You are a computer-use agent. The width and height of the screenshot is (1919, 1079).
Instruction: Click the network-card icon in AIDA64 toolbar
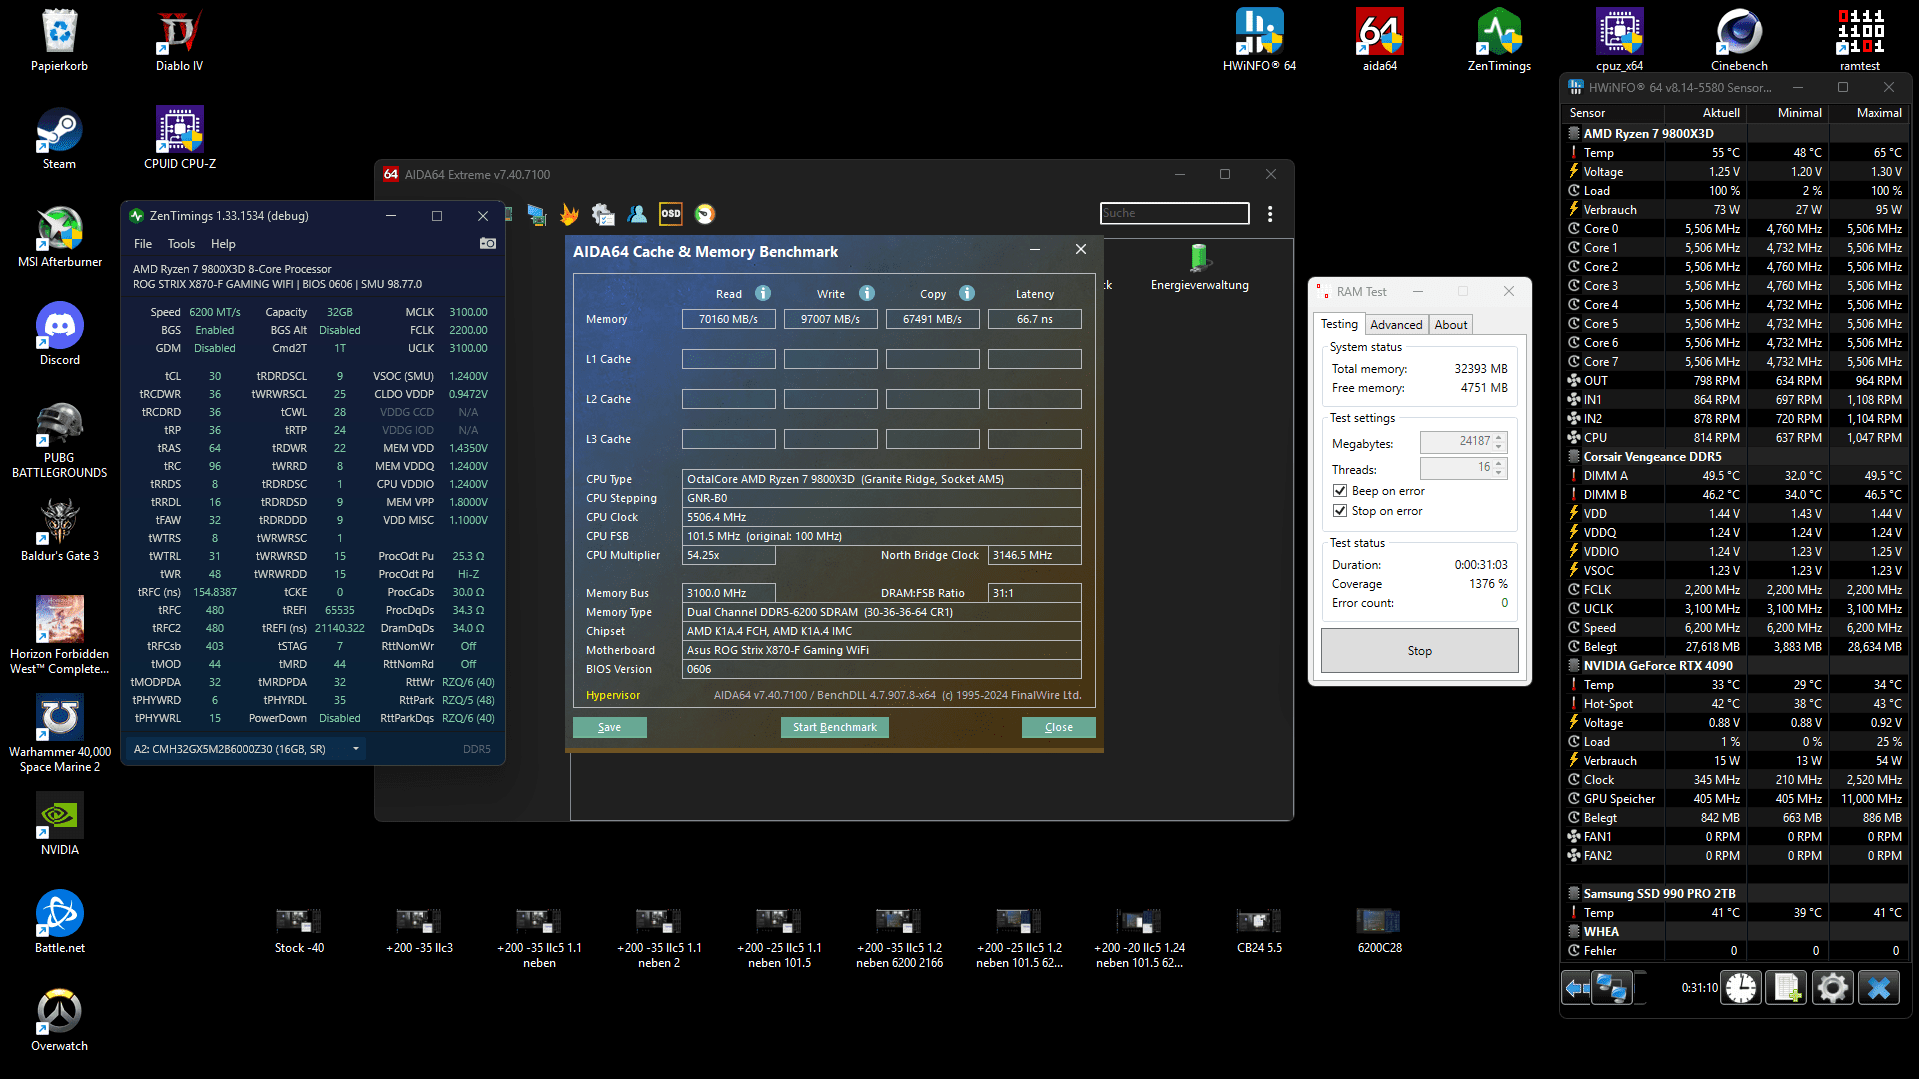click(x=537, y=214)
